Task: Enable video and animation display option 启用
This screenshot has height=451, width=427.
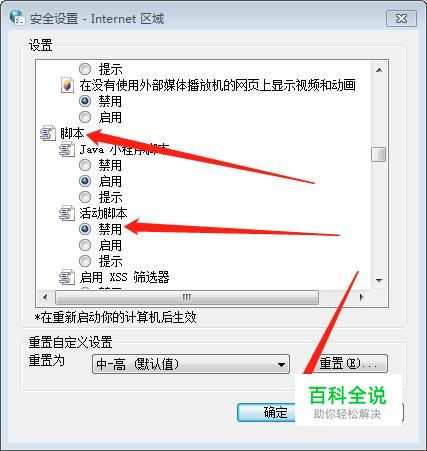Action: click(x=85, y=117)
